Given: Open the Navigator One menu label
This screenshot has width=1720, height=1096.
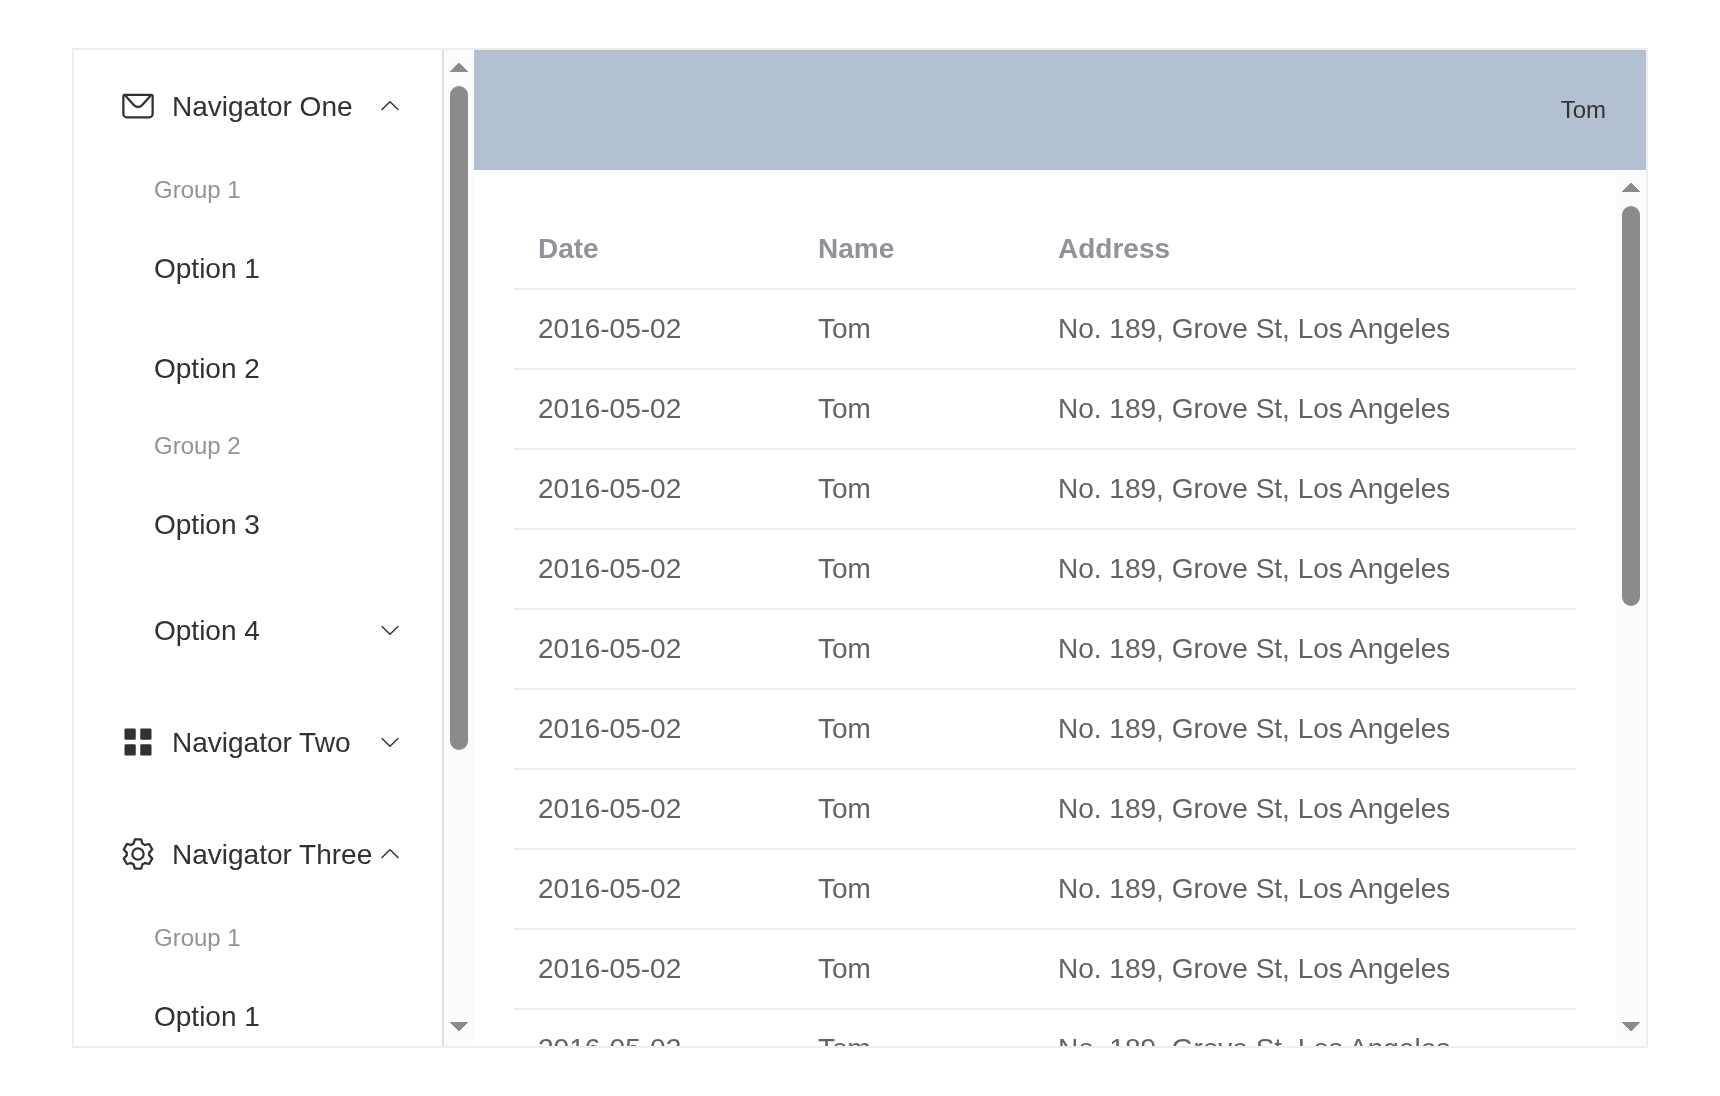Looking at the screenshot, I should click(262, 107).
